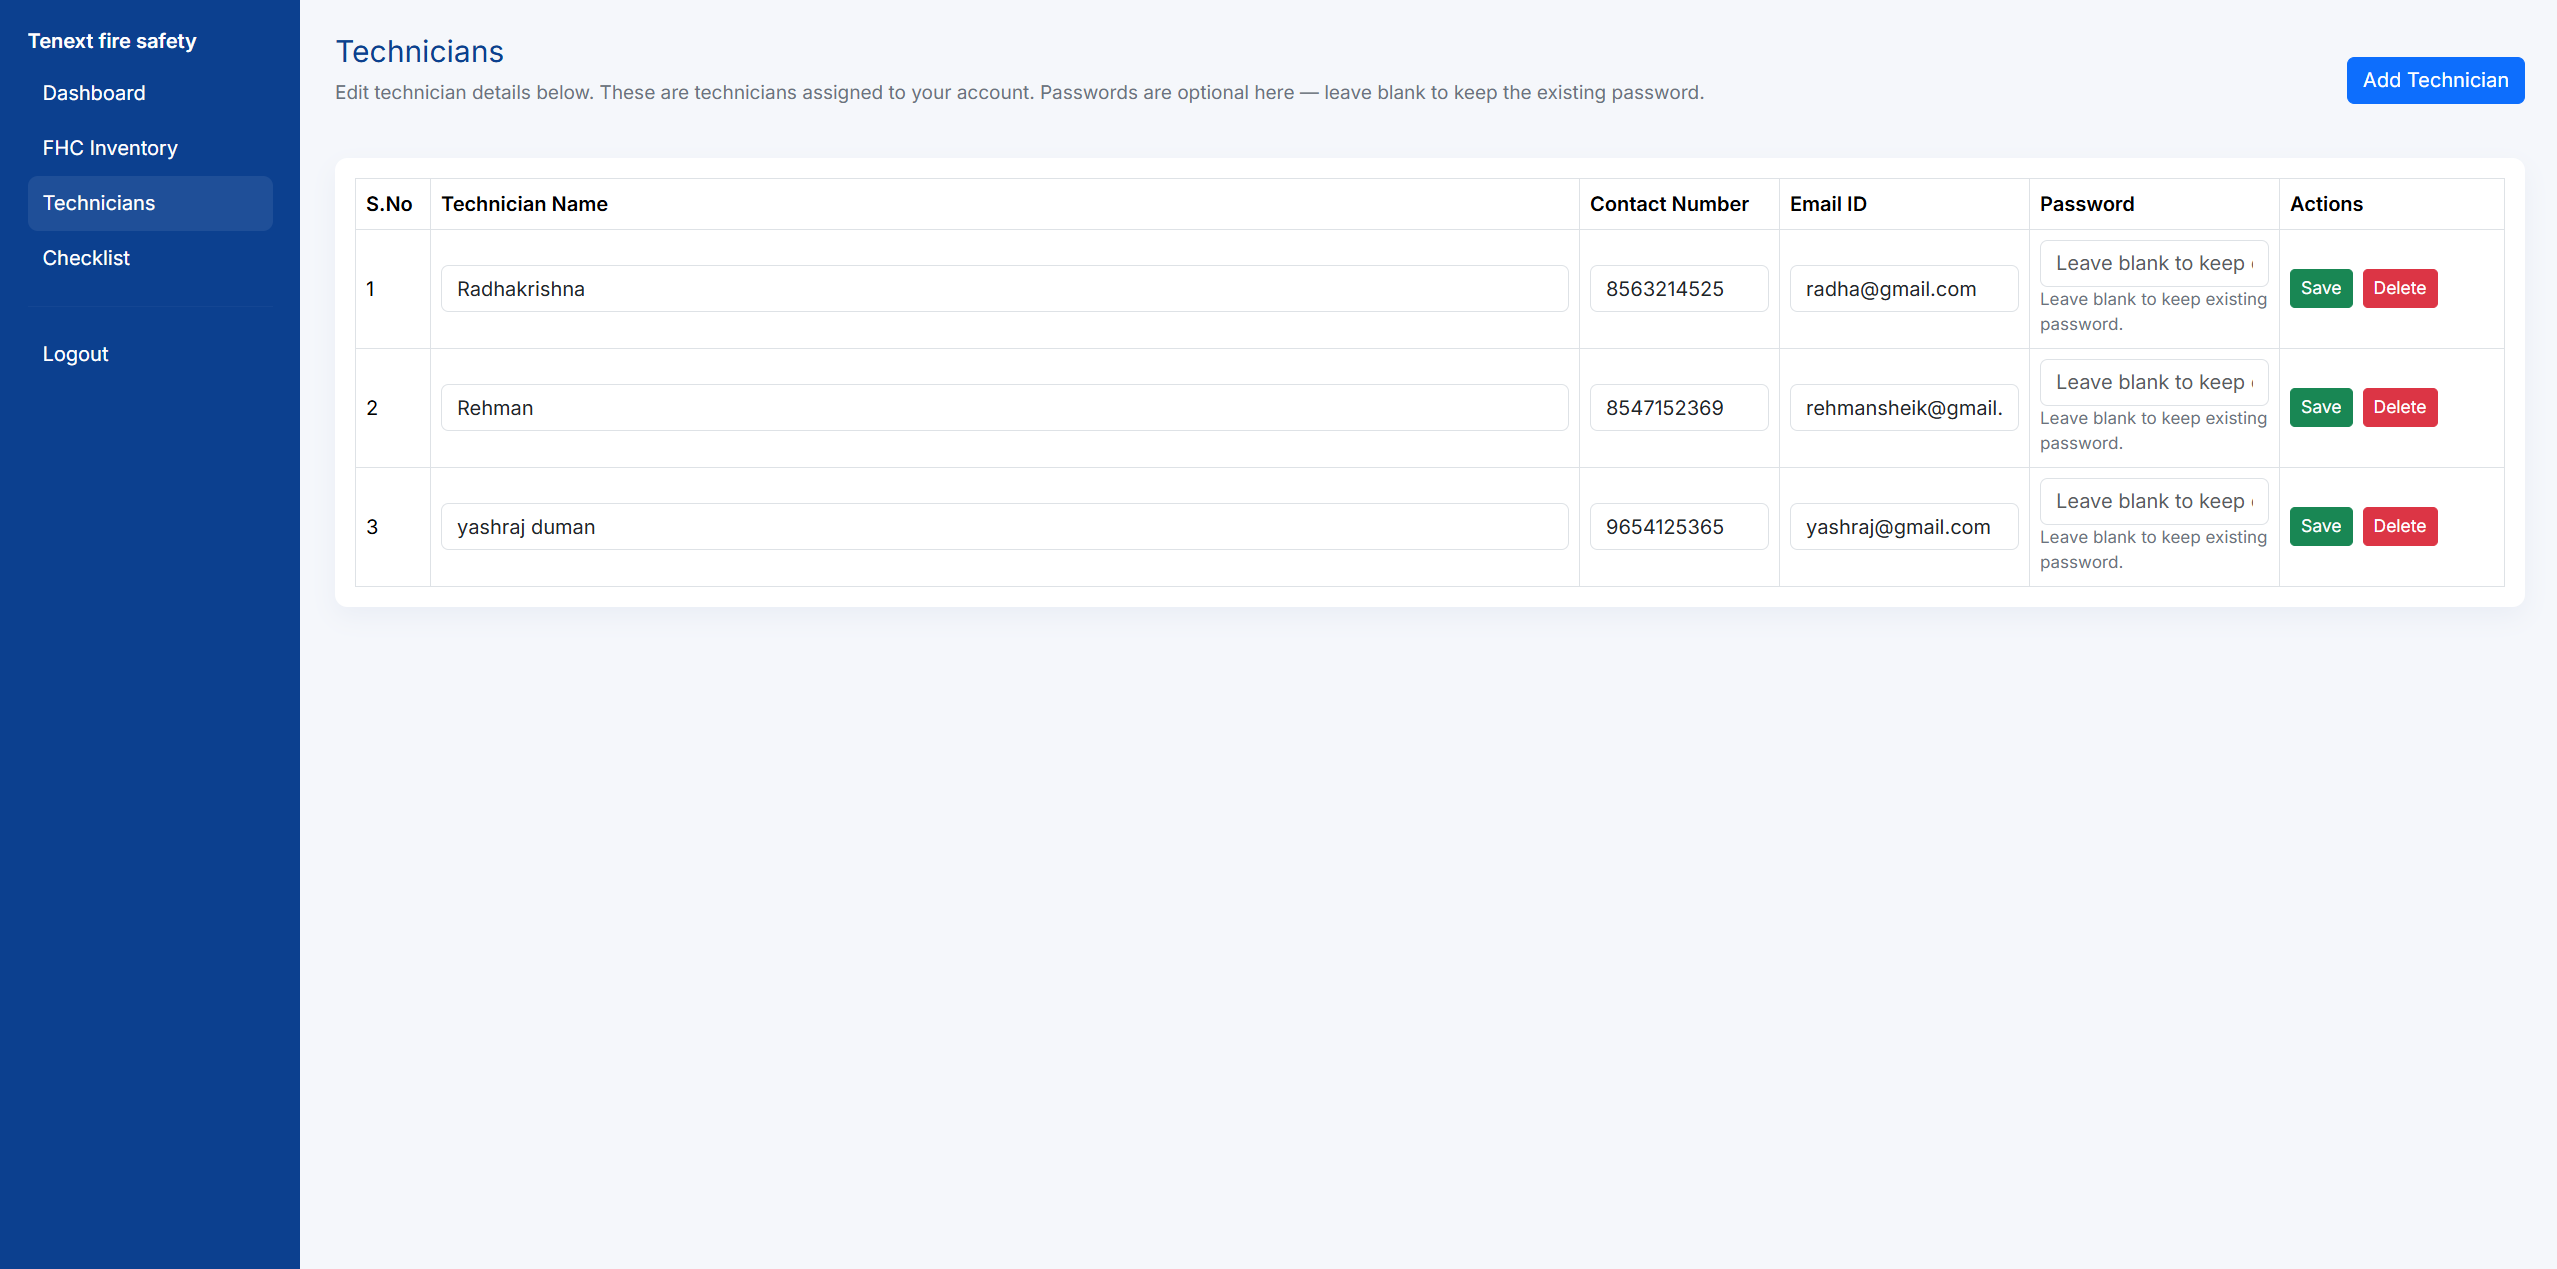Save yashraj duman's changes
The image size is (2557, 1269).
pyautogui.click(x=2320, y=526)
